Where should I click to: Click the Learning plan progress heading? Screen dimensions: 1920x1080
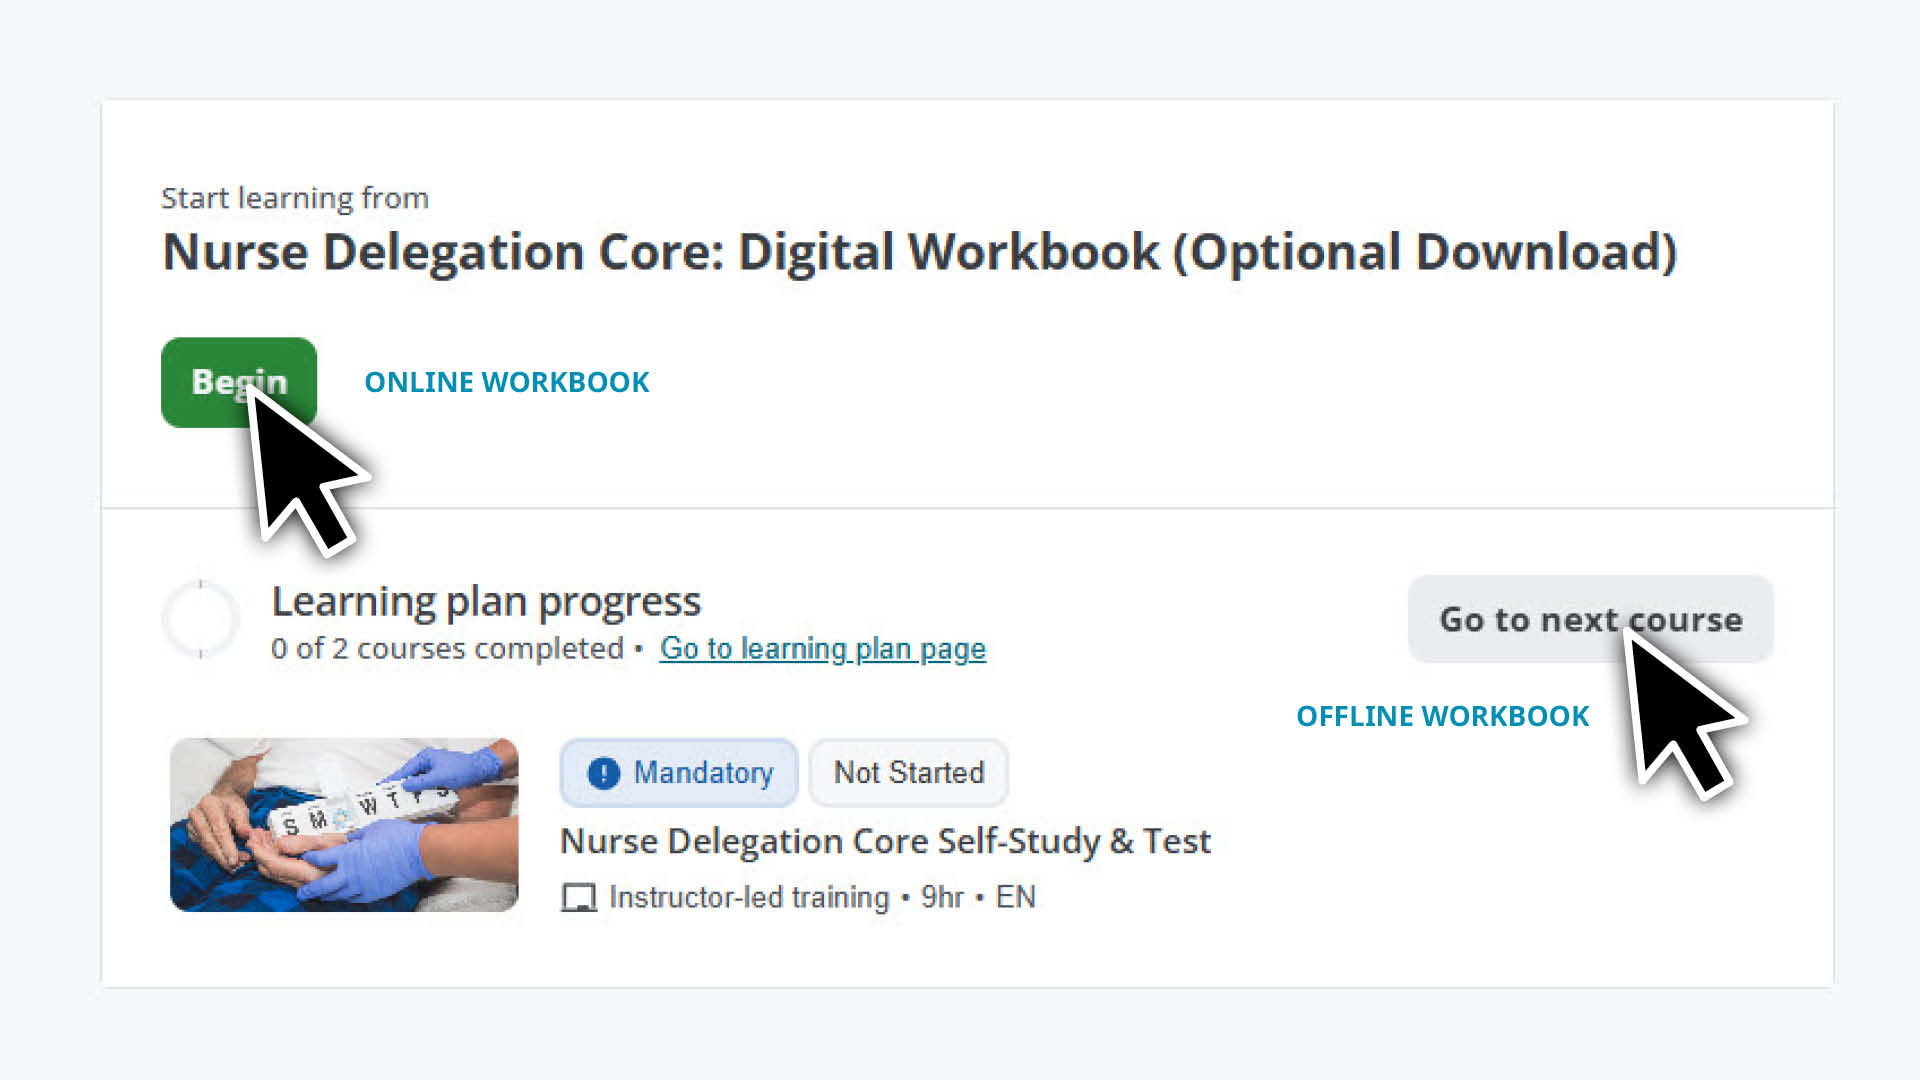click(x=487, y=600)
